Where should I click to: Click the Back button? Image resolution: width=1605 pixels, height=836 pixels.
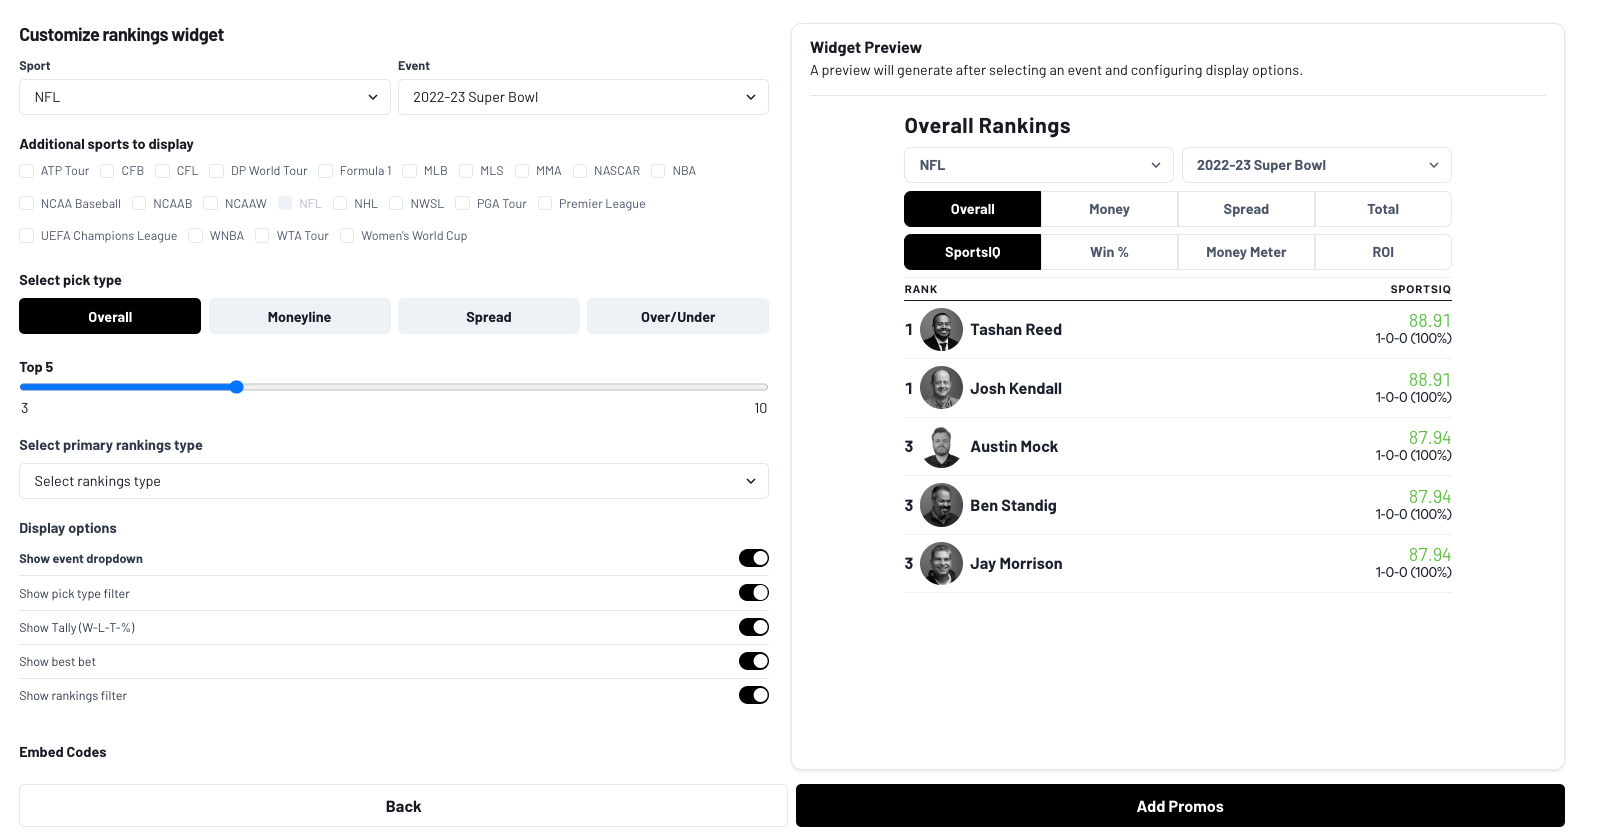pyautogui.click(x=403, y=806)
